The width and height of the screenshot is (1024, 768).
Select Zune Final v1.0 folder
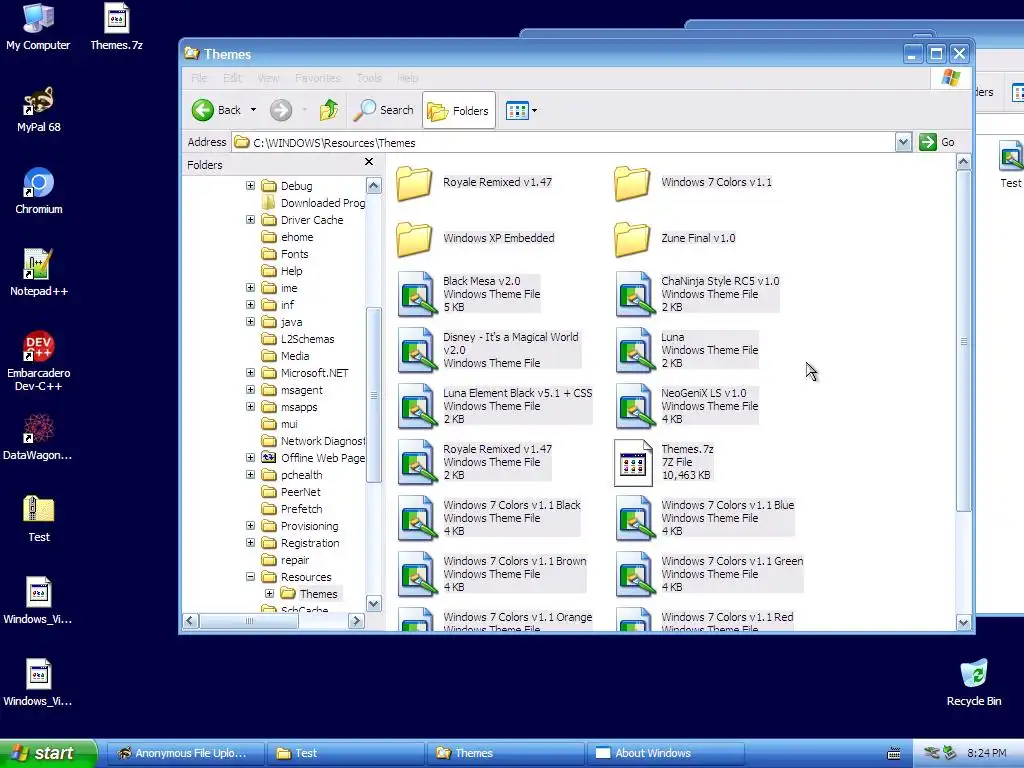click(675, 238)
